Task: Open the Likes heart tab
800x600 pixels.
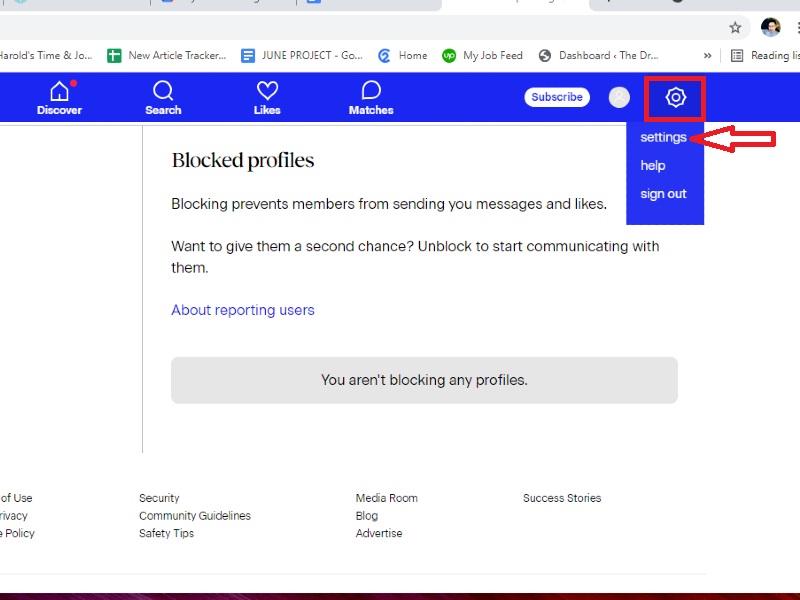Action: tap(267, 98)
